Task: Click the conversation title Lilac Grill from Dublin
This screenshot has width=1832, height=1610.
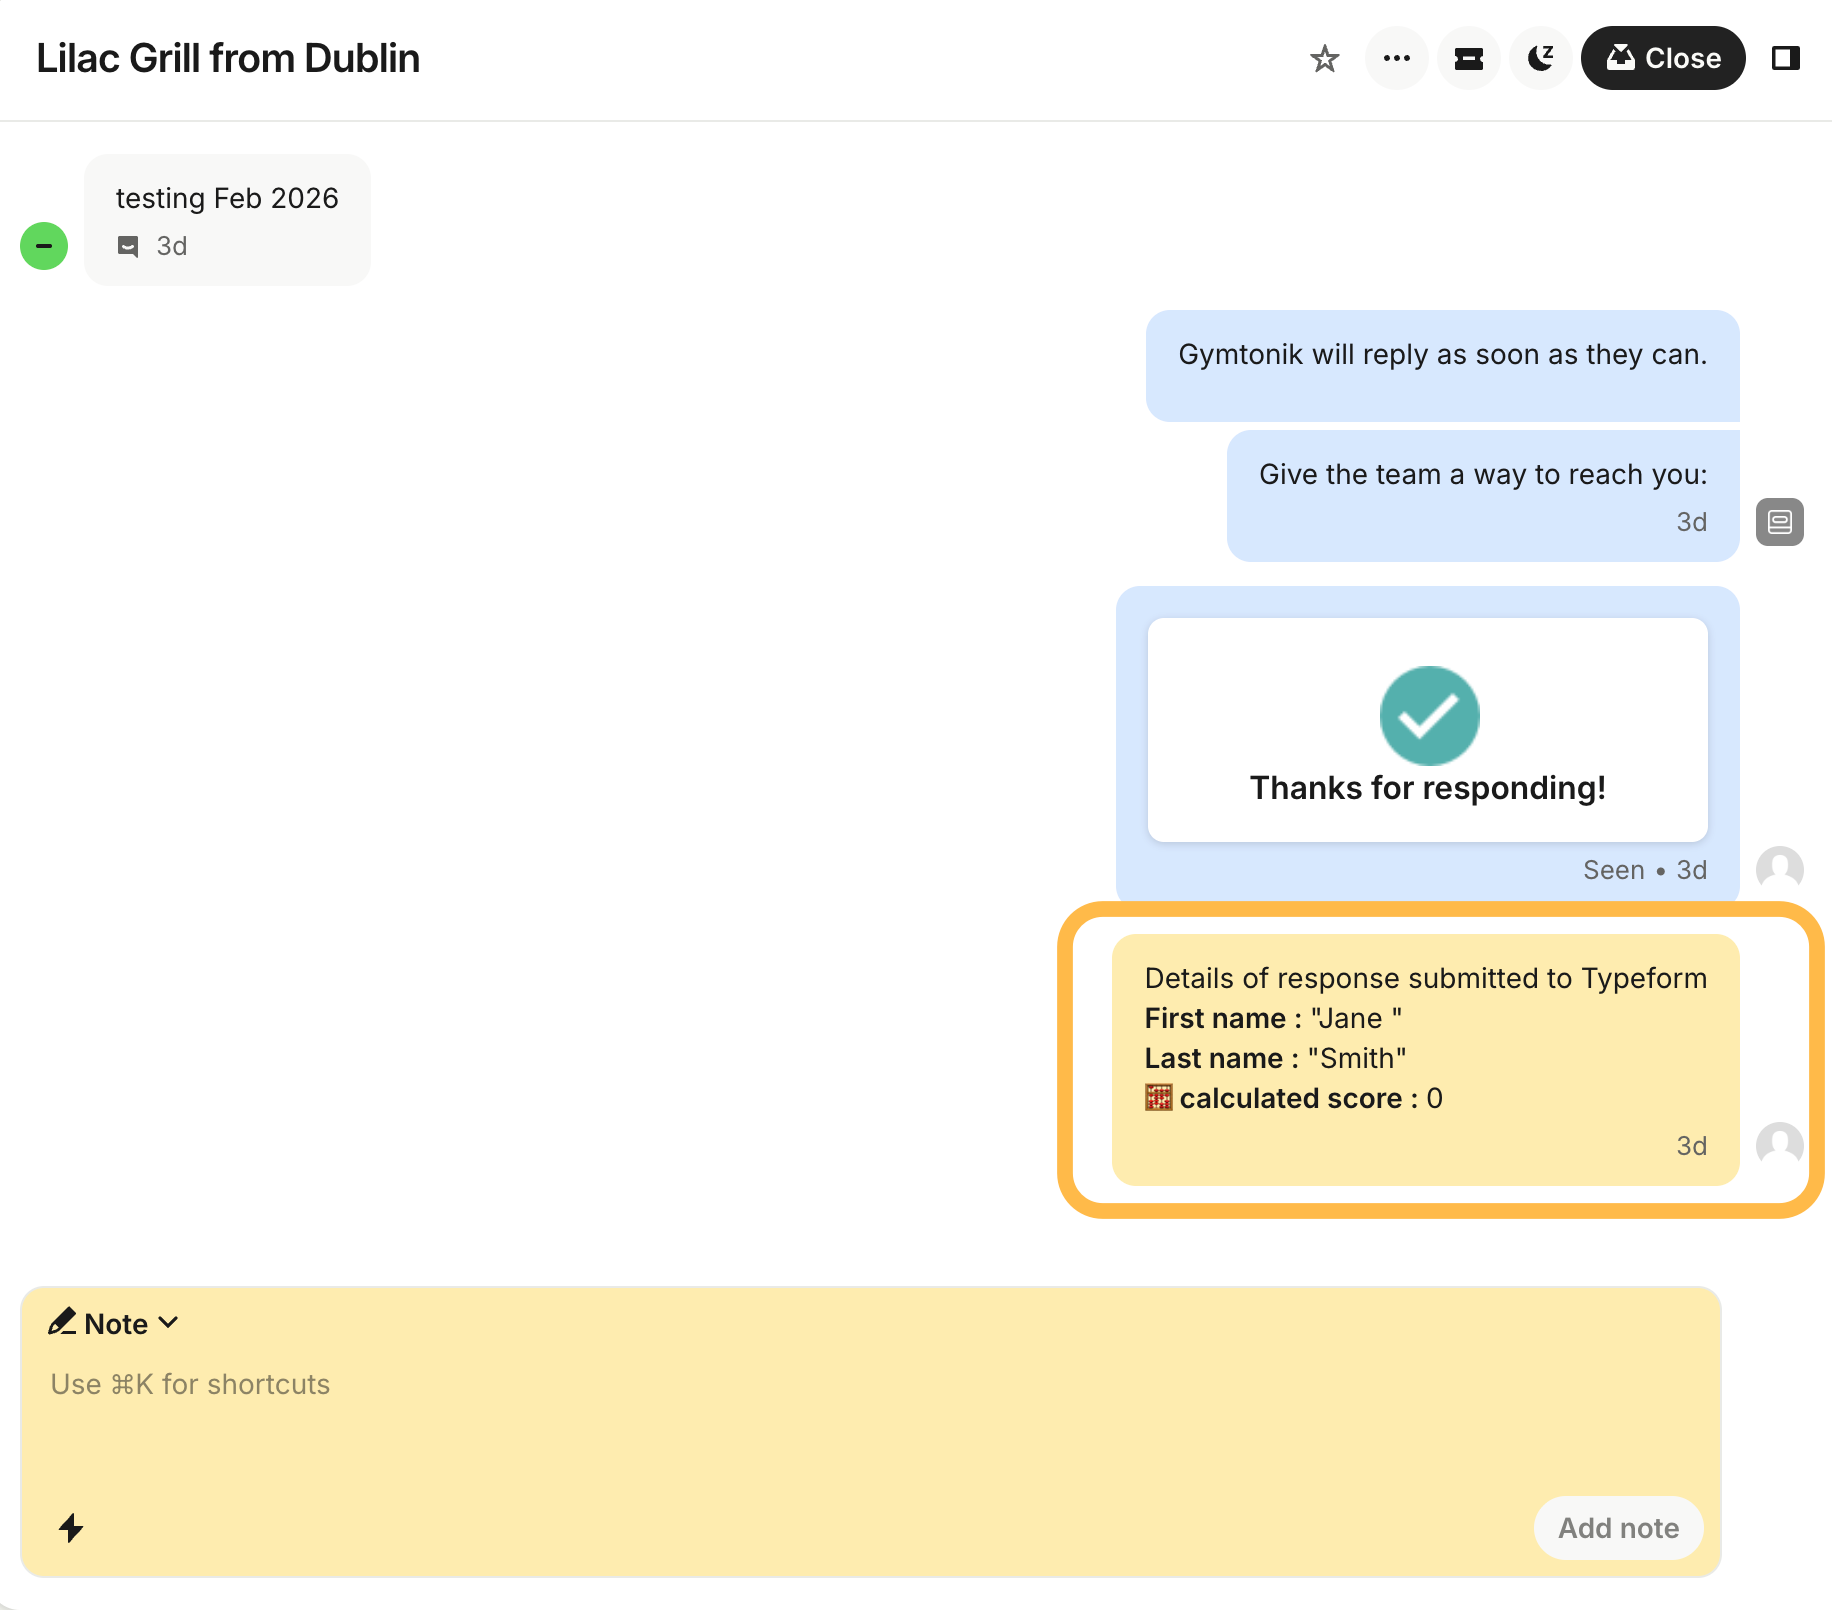Action: click(228, 59)
